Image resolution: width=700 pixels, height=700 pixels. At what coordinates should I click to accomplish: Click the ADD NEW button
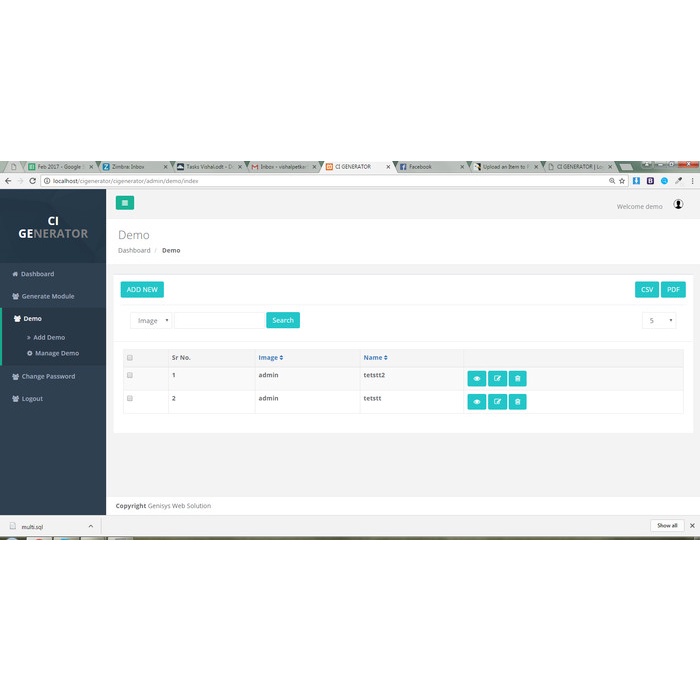(142, 289)
